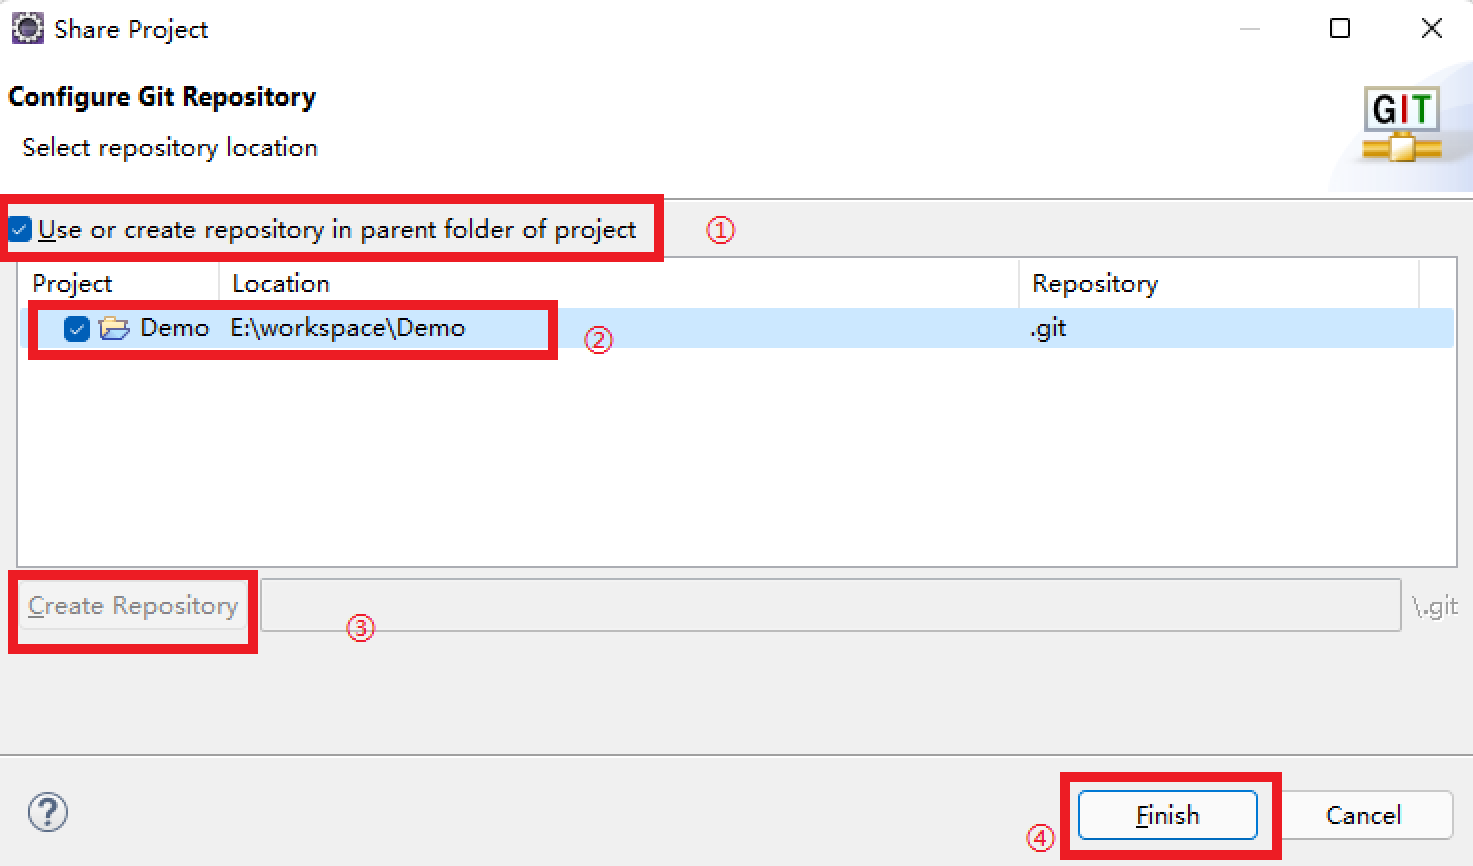Minimize the Share Project window
The height and width of the screenshot is (866, 1473).
click(x=1249, y=29)
